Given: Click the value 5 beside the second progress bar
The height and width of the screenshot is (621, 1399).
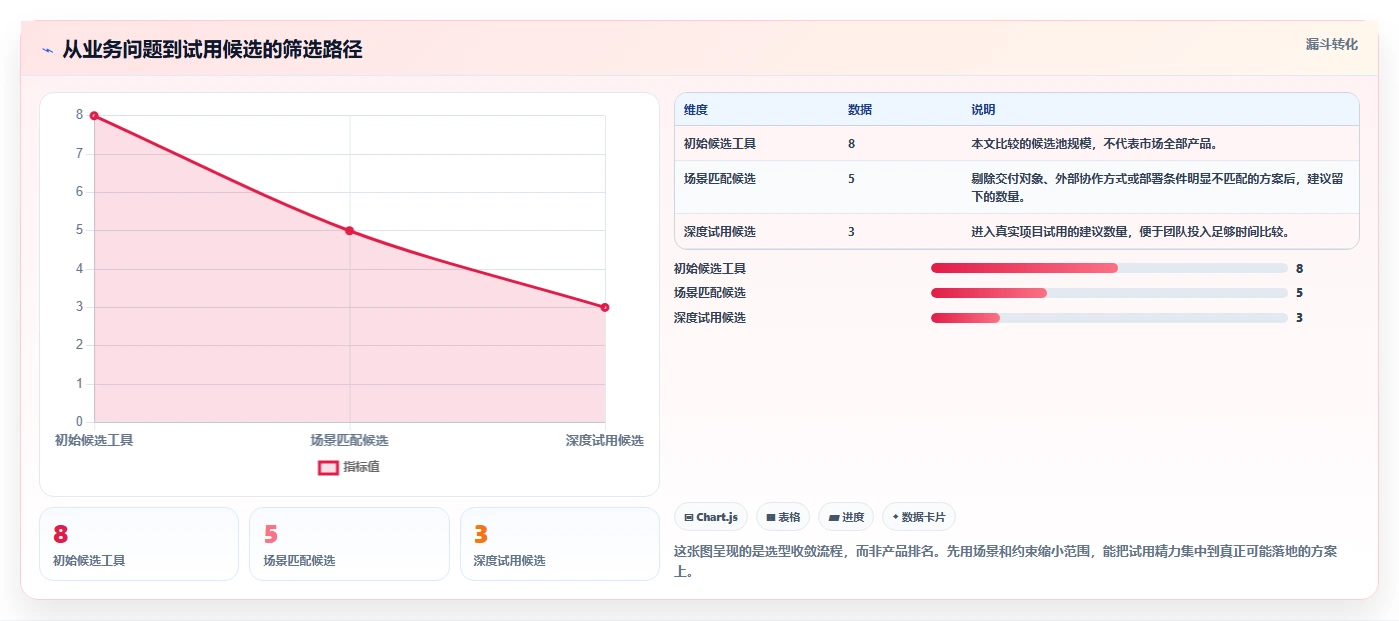Looking at the screenshot, I should click(1300, 293).
